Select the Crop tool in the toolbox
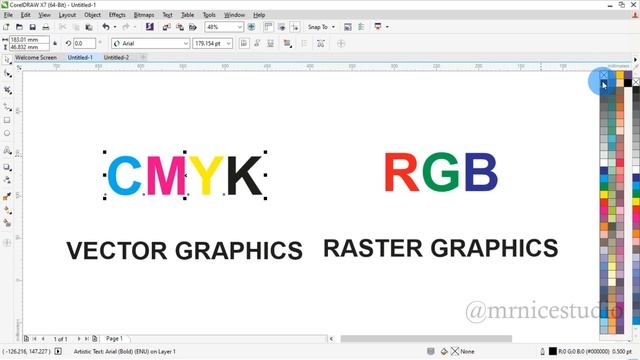 (x=7, y=90)
